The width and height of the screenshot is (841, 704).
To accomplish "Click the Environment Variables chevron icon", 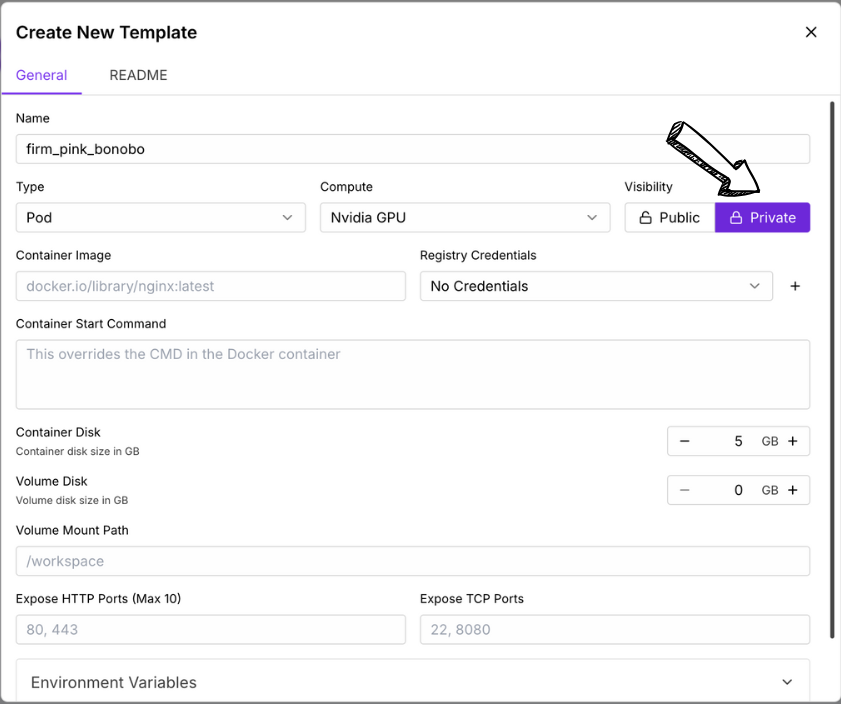I will point(787,682).
